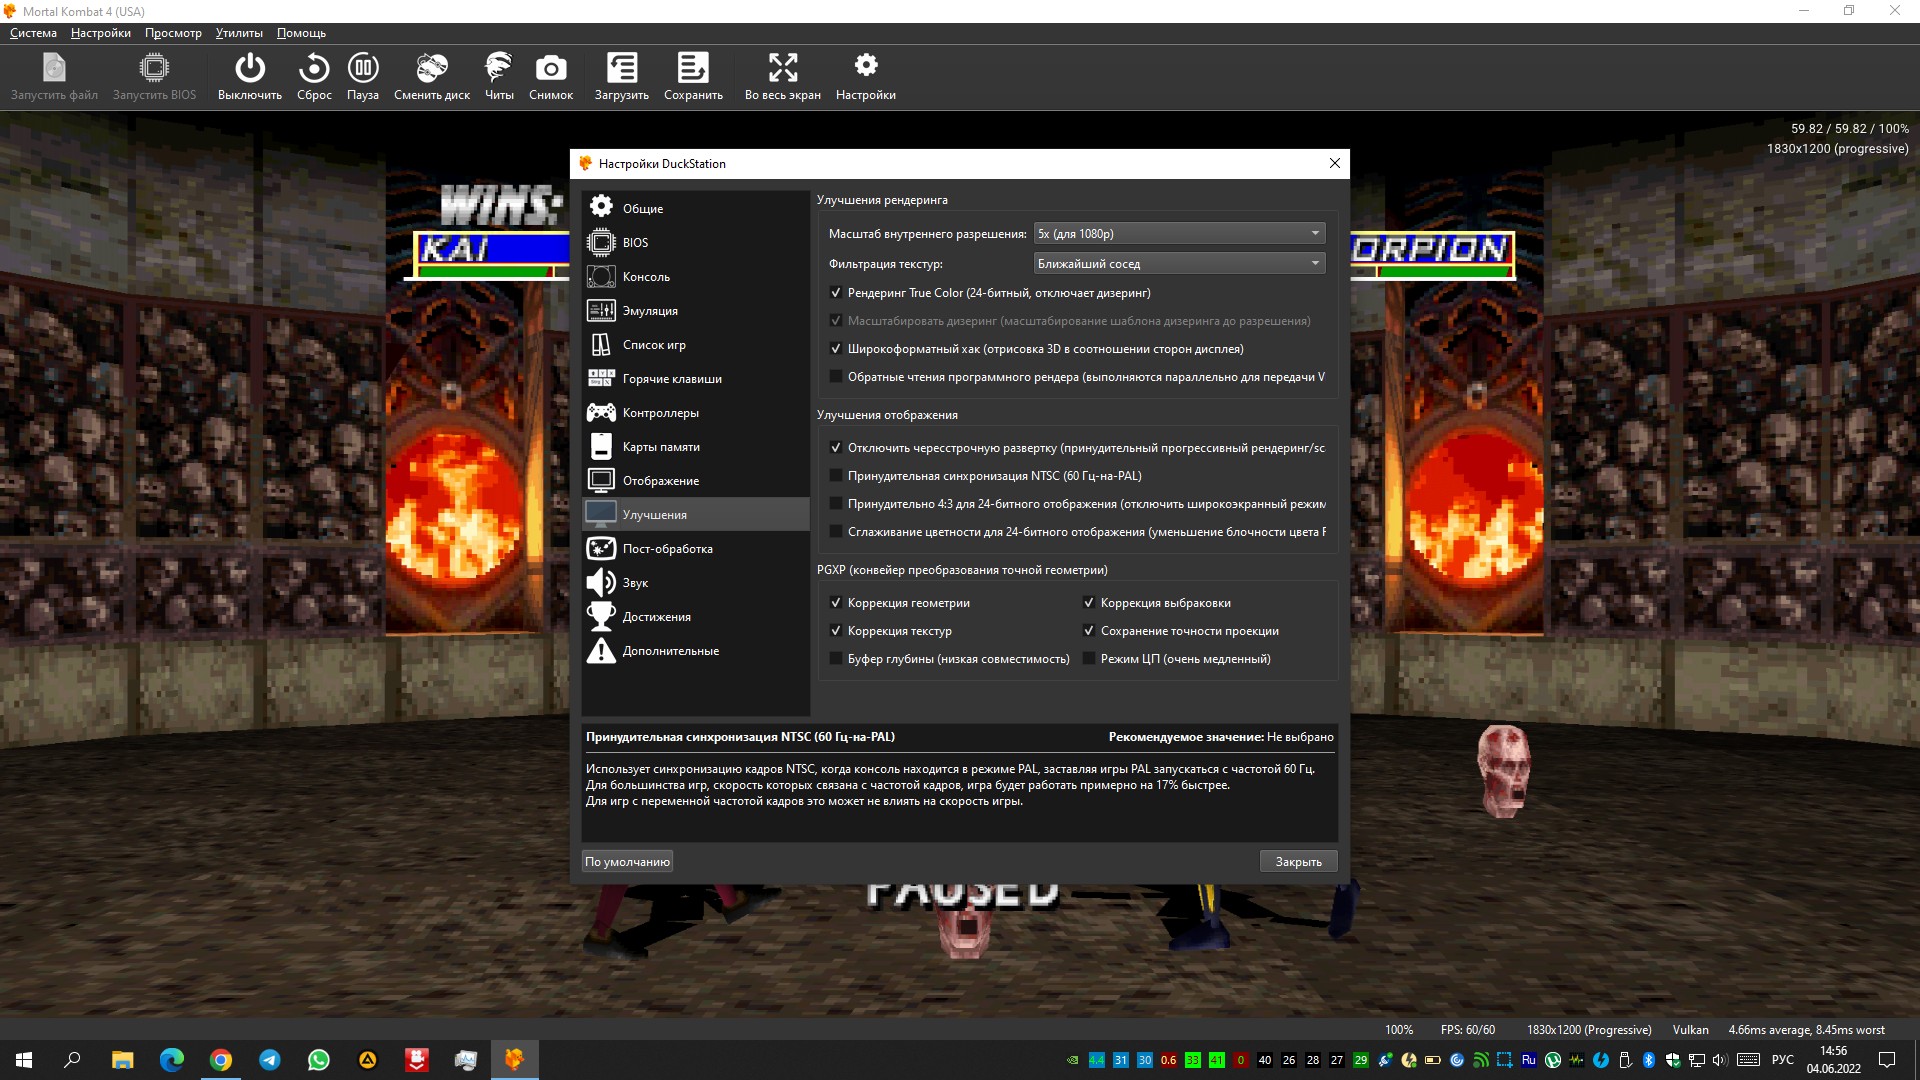Toggle Отключить чересстрочную развертку checkbox
The width and height of the screenshot is (1920, 1080).
coord(836,448)
